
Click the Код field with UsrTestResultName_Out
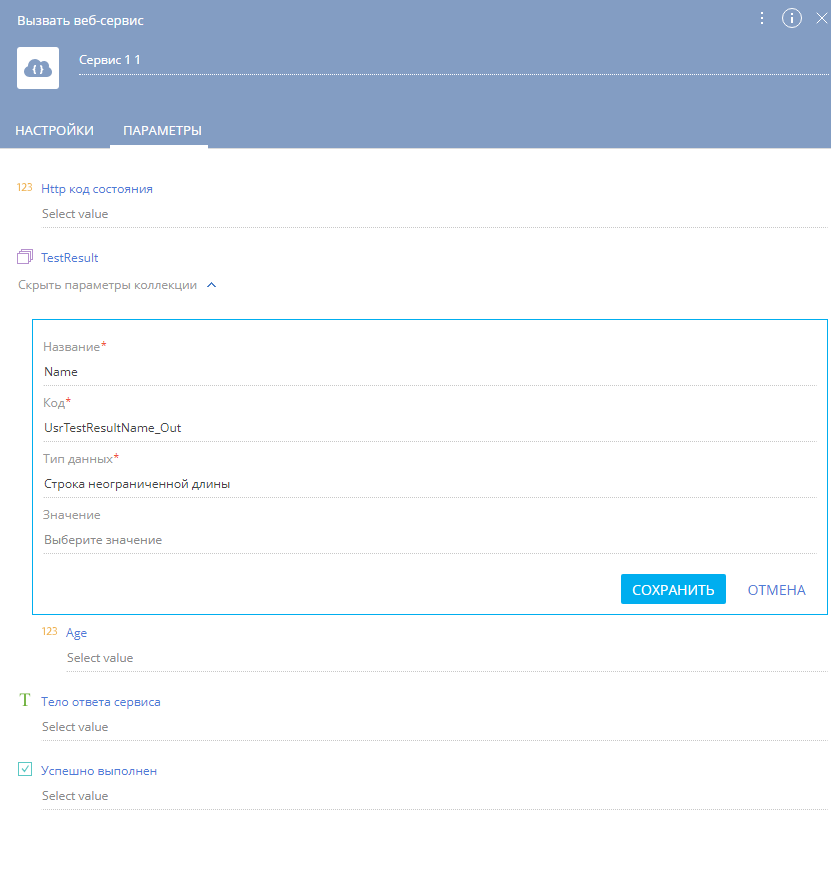tap(430, 428)
